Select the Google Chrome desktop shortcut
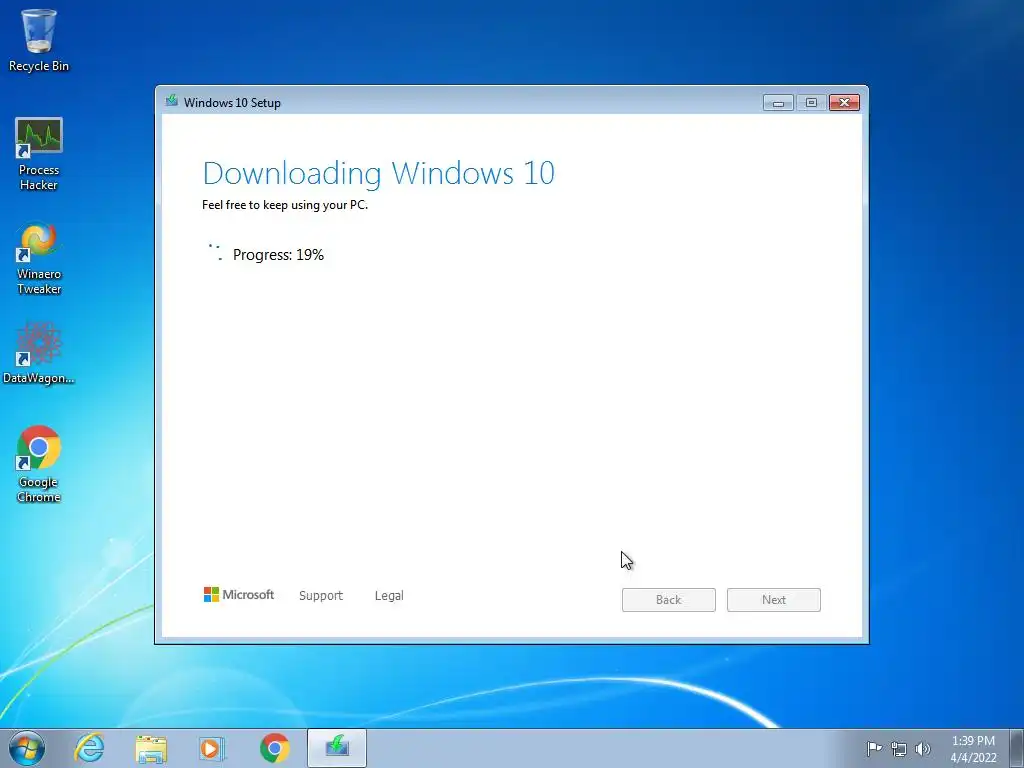 39,464
